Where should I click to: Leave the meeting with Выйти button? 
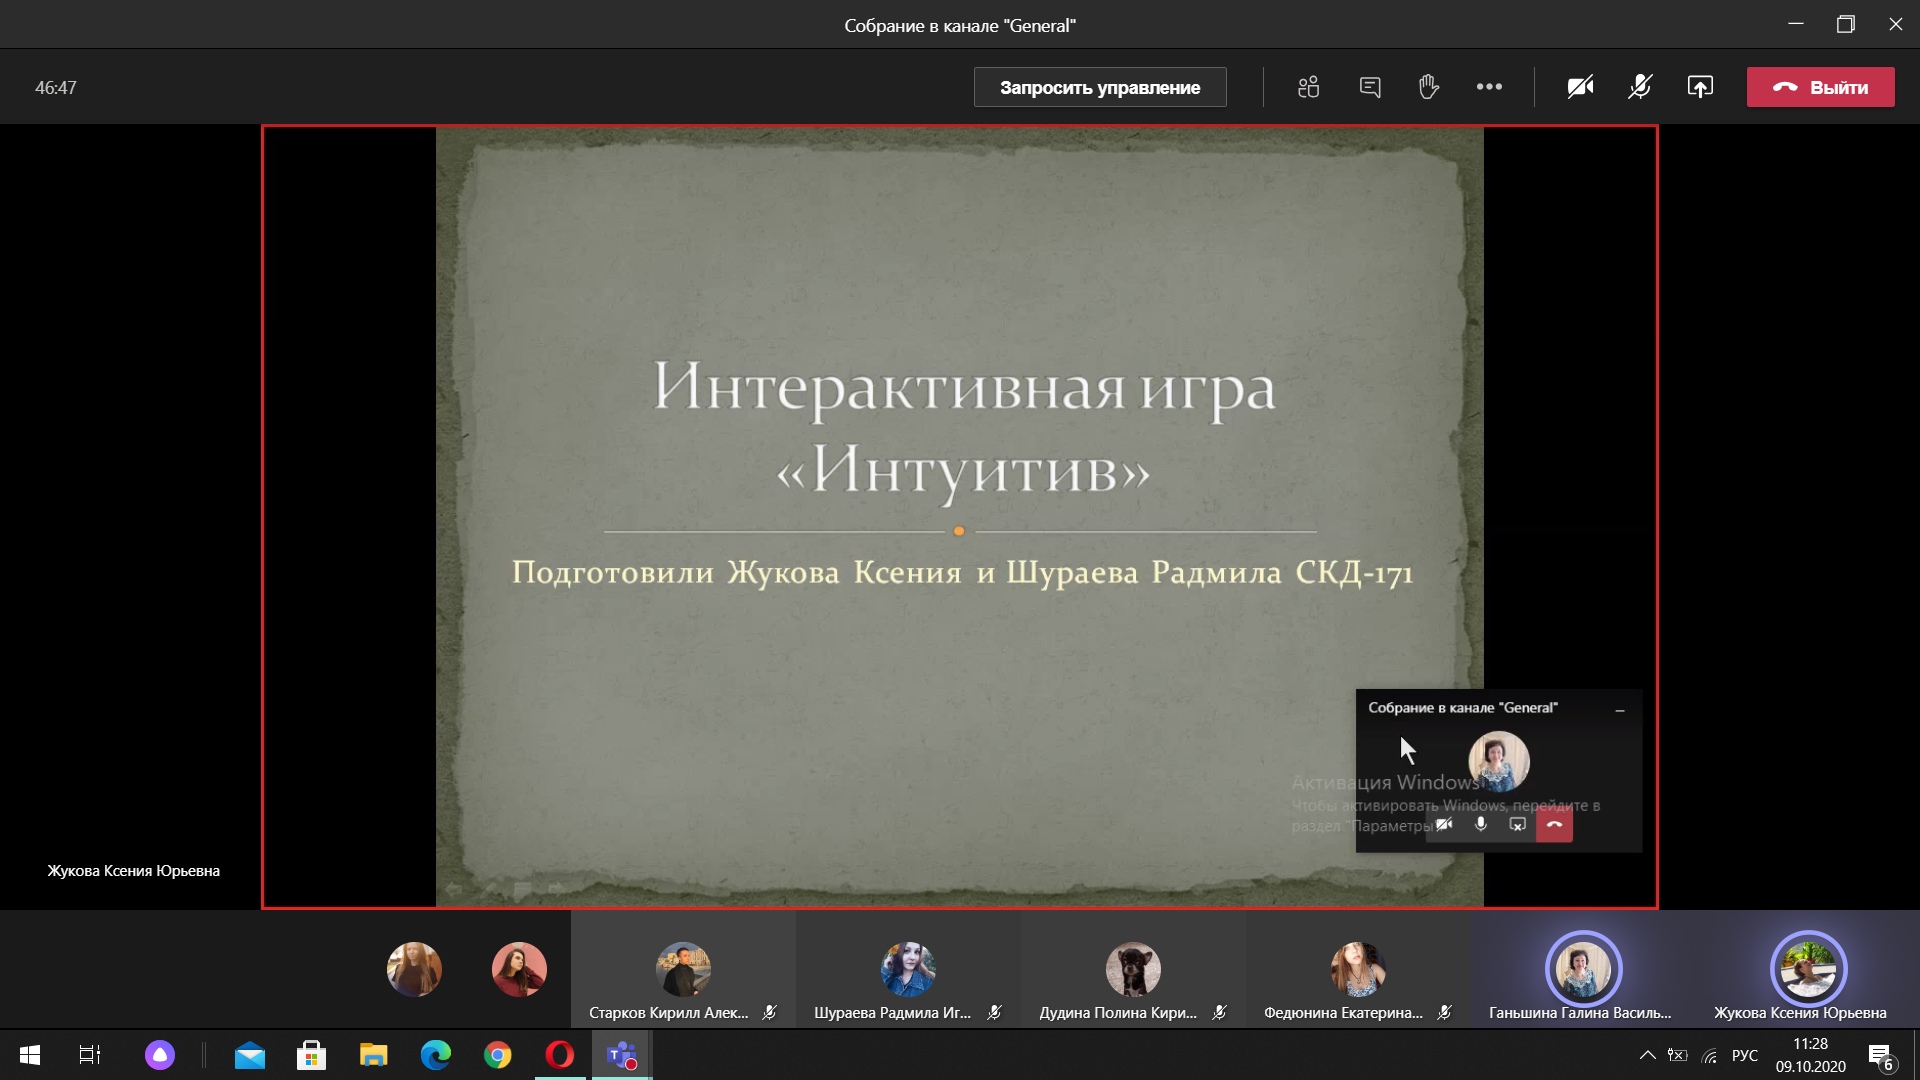pos(1820,87)
